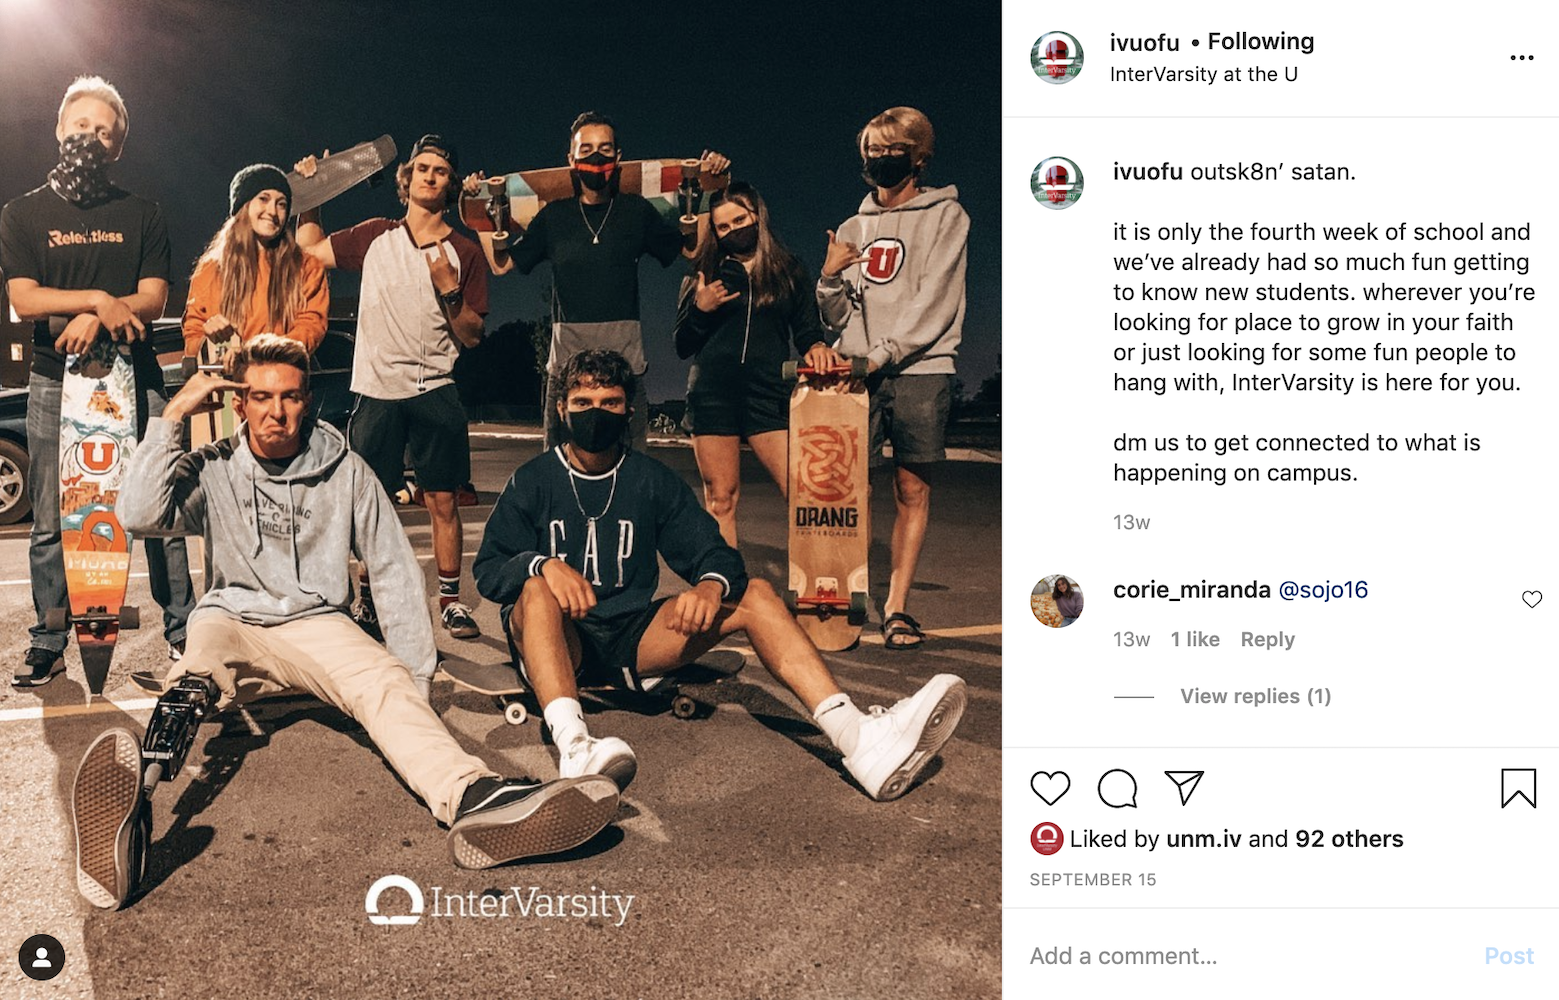Viewport: 1559px width, 1000px height.
Task: Open the @sojo16 mention link
Action: [1323, 590]
